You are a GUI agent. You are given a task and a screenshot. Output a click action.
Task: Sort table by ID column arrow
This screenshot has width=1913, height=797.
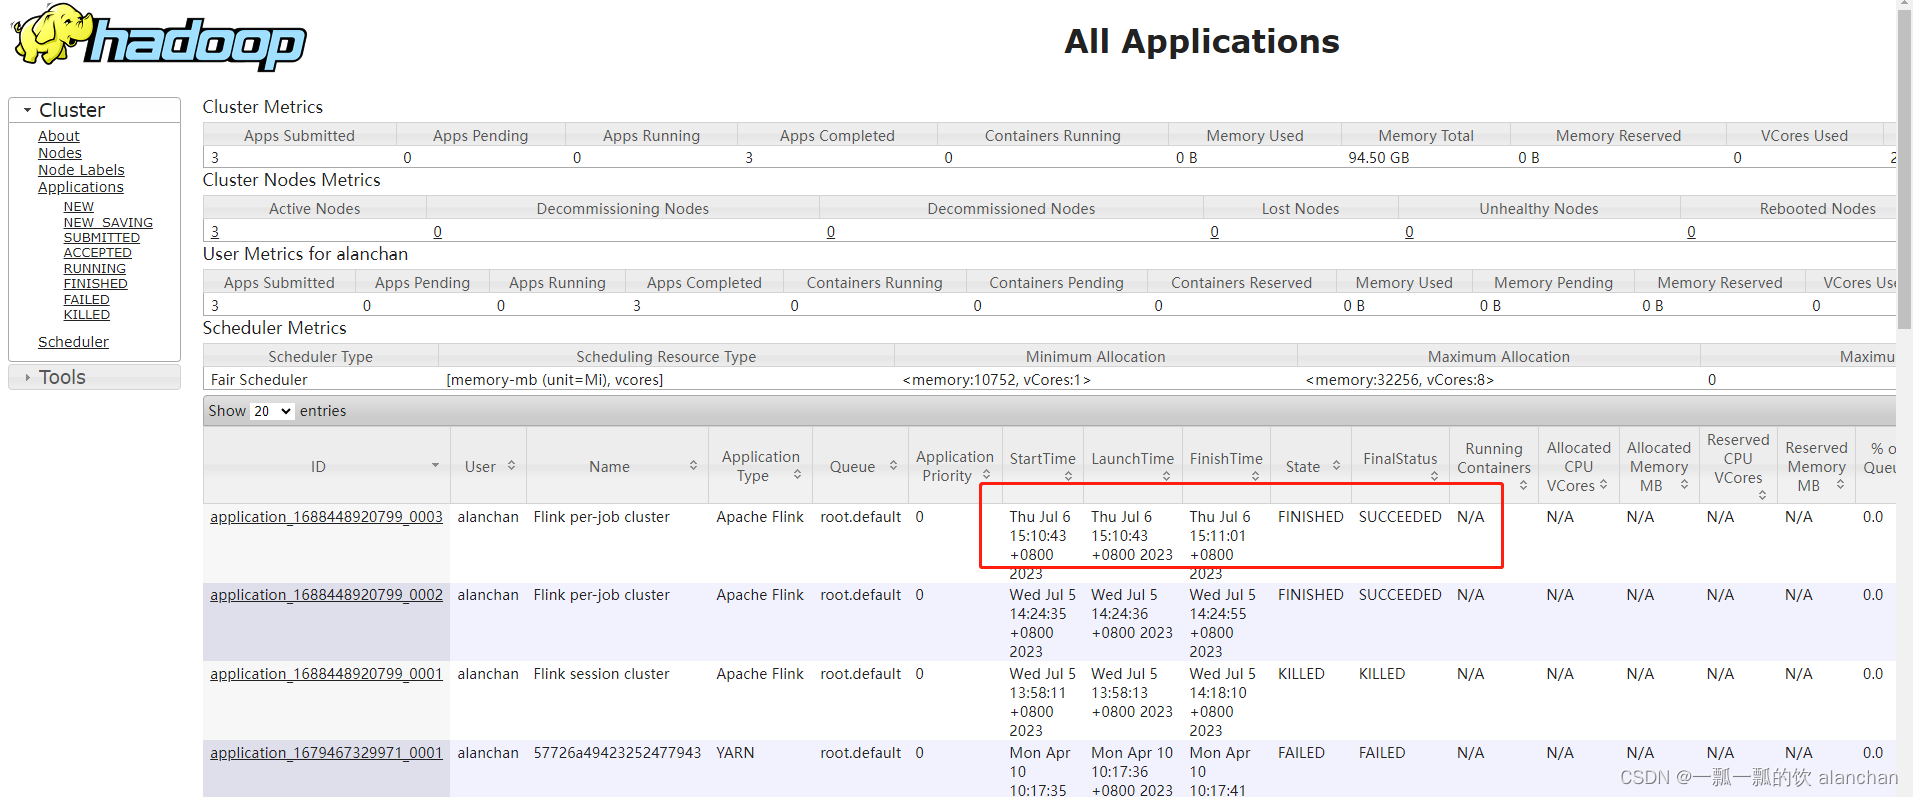pyautogui.click(x=435, y=466)
